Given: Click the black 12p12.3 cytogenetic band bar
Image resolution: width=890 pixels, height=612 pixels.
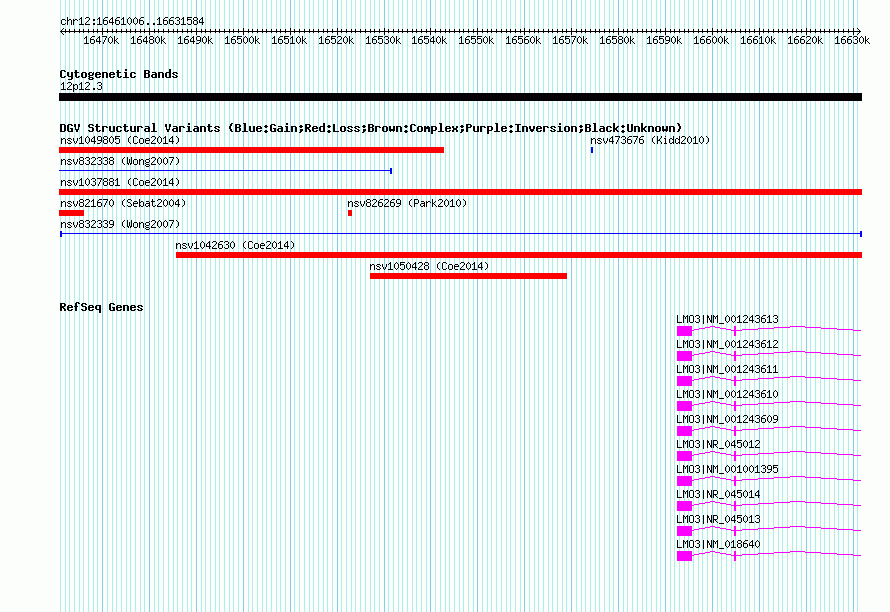Looking at the screenshot, I should [x=460, y=97].
